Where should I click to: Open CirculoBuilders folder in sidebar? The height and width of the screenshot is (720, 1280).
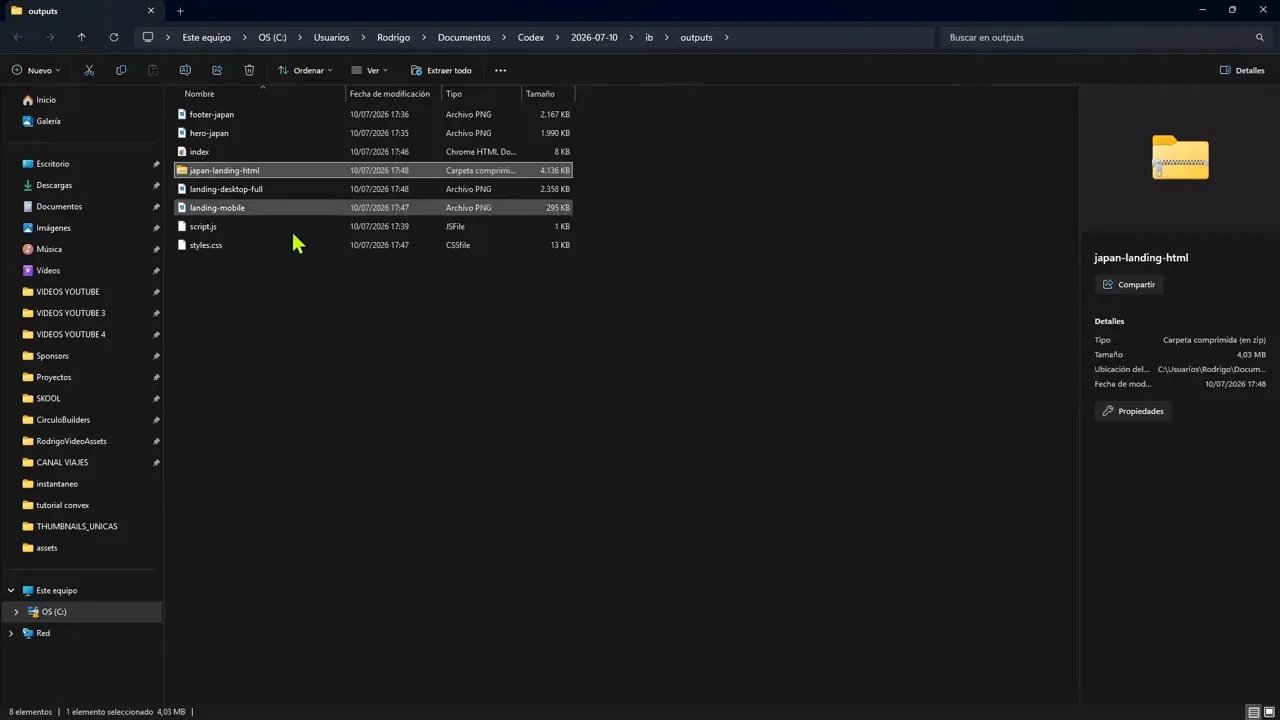coord(63,420)
